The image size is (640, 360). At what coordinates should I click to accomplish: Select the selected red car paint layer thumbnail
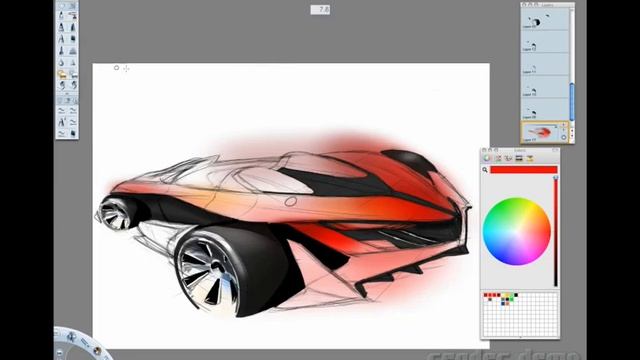click(x=540, y=132)
